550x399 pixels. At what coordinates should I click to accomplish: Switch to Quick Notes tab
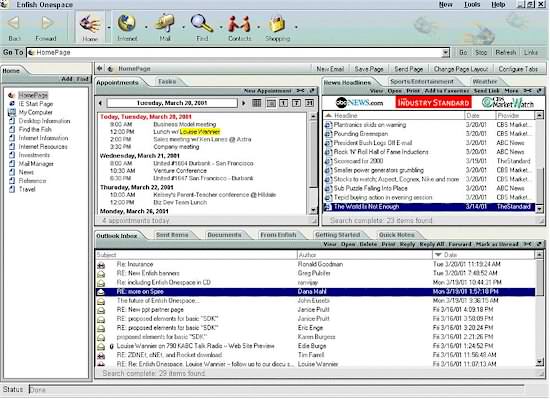[397, 235]
